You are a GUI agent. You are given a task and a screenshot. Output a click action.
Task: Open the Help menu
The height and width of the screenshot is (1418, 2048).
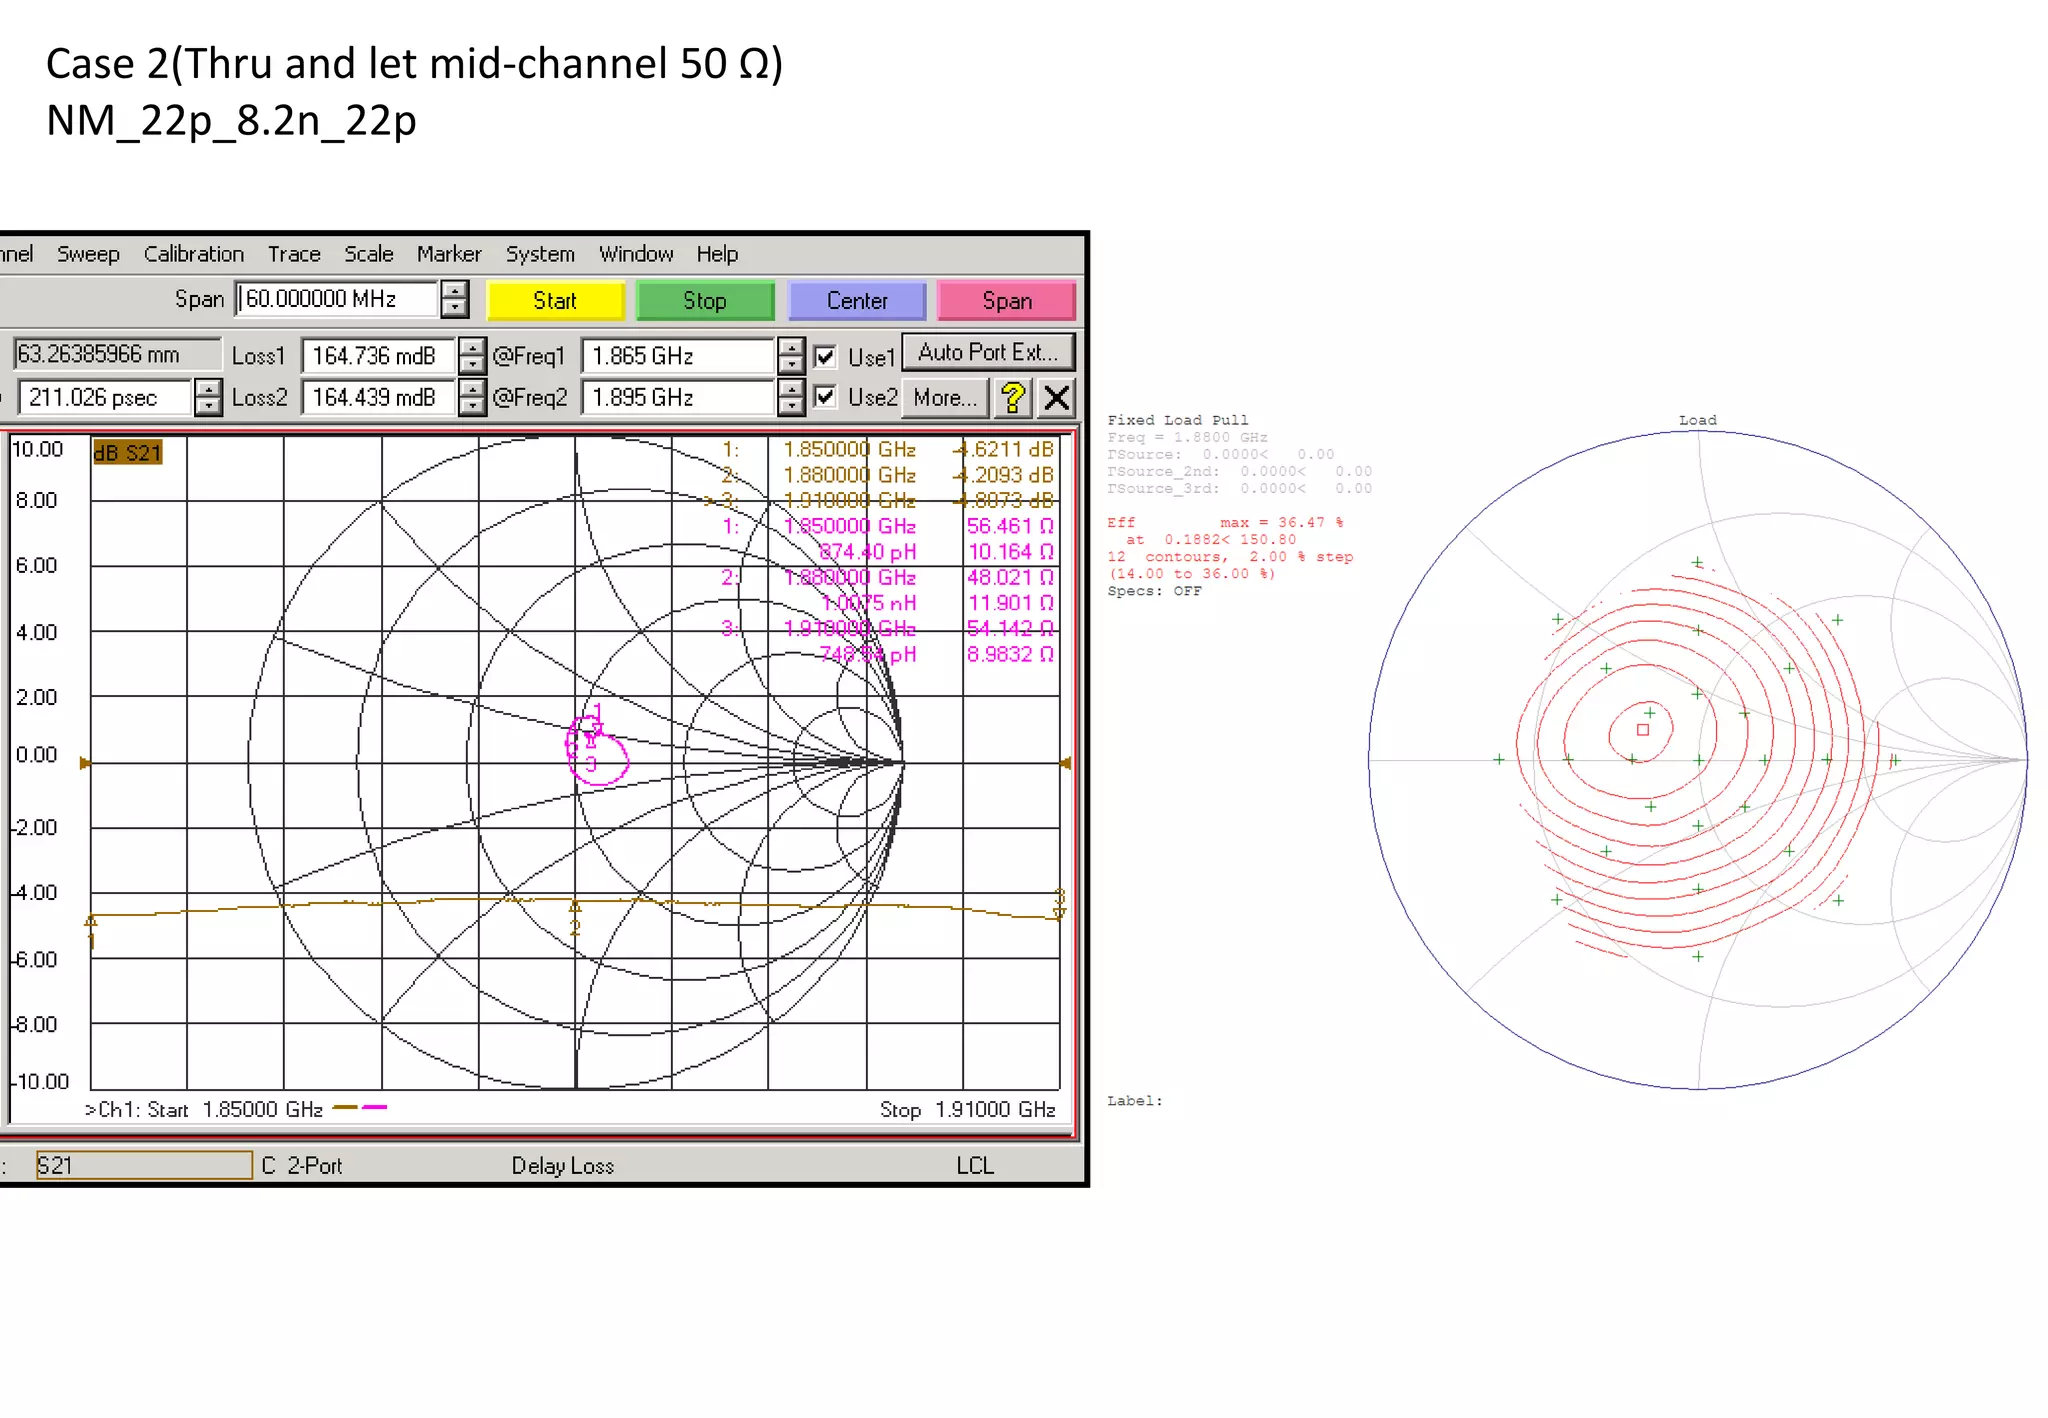[x=717, y=254]
